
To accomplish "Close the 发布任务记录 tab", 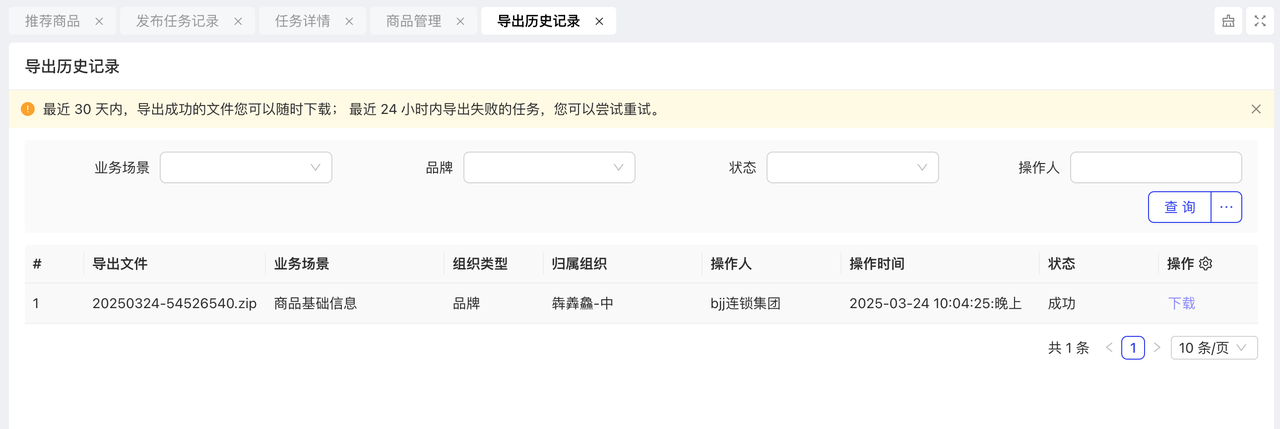I will click(x=237, y=21).
